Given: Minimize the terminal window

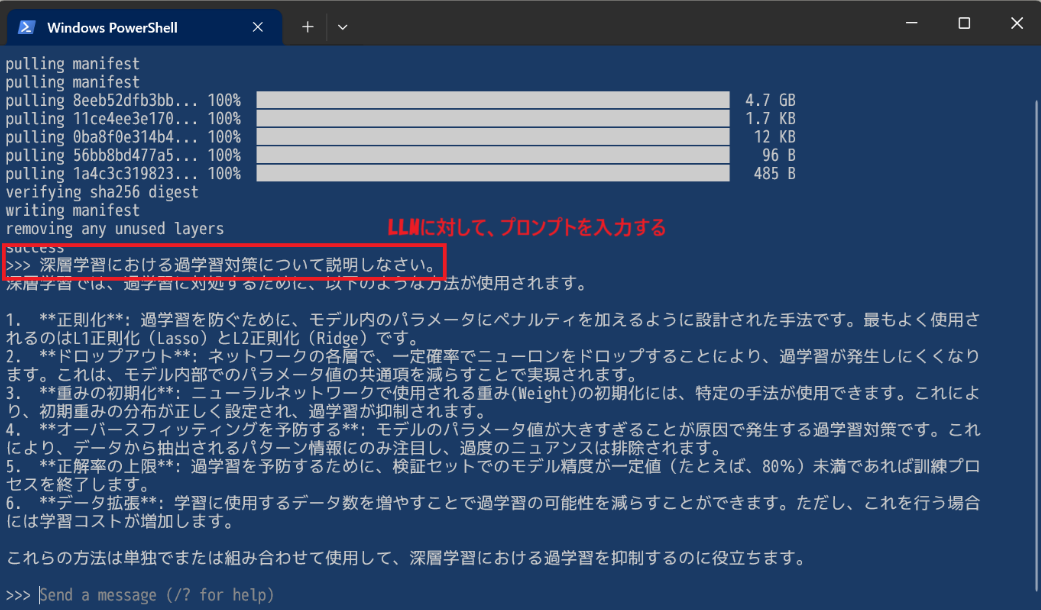Looking at the screenshot, I should pyautogui.click(x=912, y=23).
